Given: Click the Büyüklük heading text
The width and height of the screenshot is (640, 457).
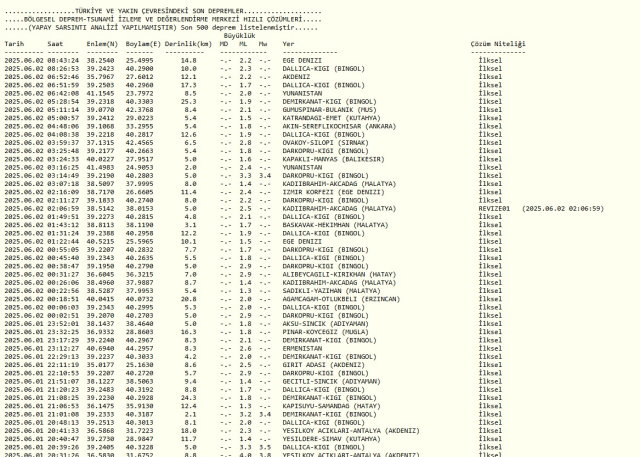Looking at the screenshot, I should click(239, 36).
